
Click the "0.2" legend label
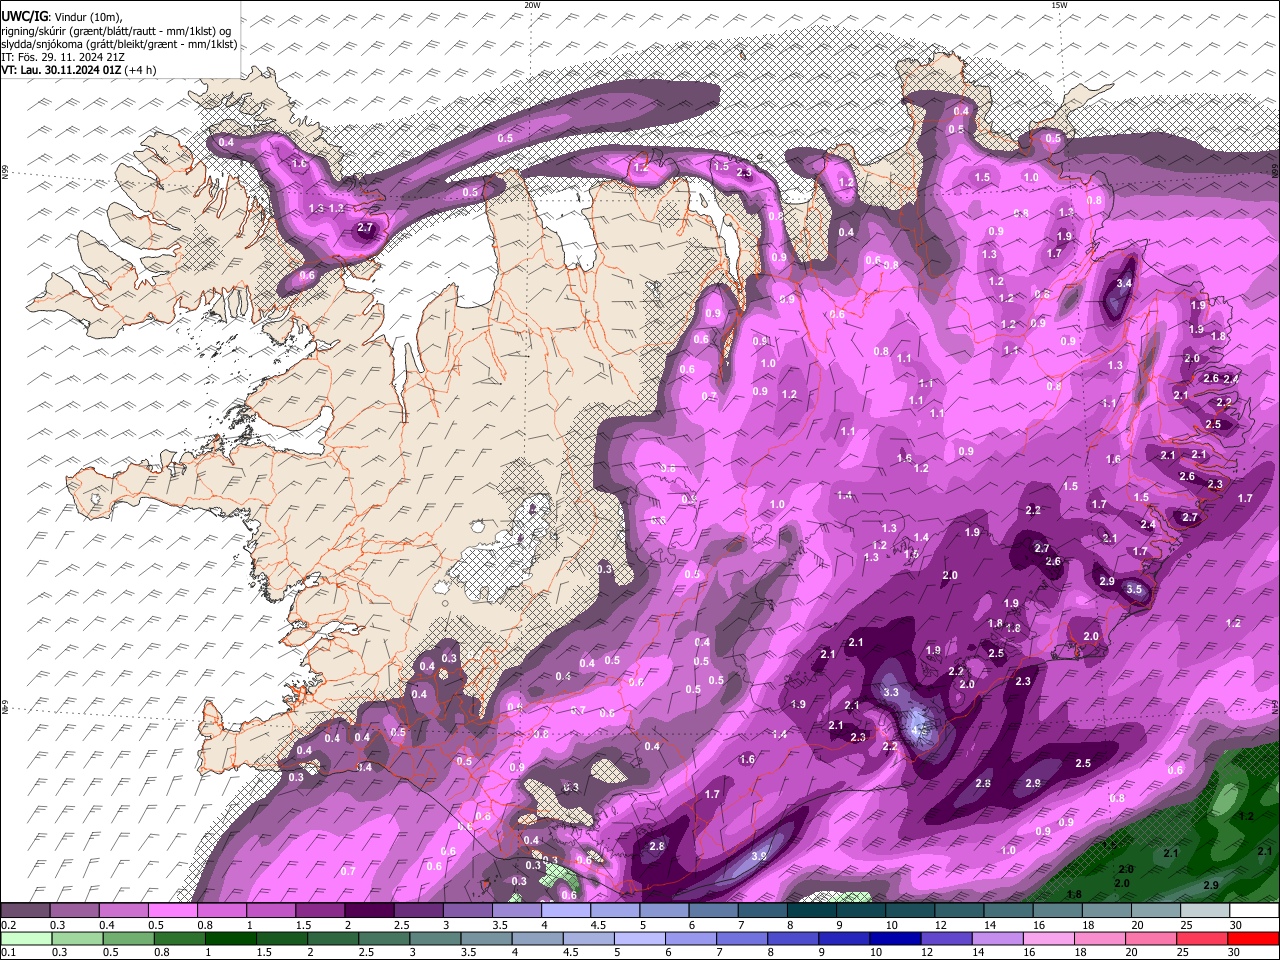point(7,925)
